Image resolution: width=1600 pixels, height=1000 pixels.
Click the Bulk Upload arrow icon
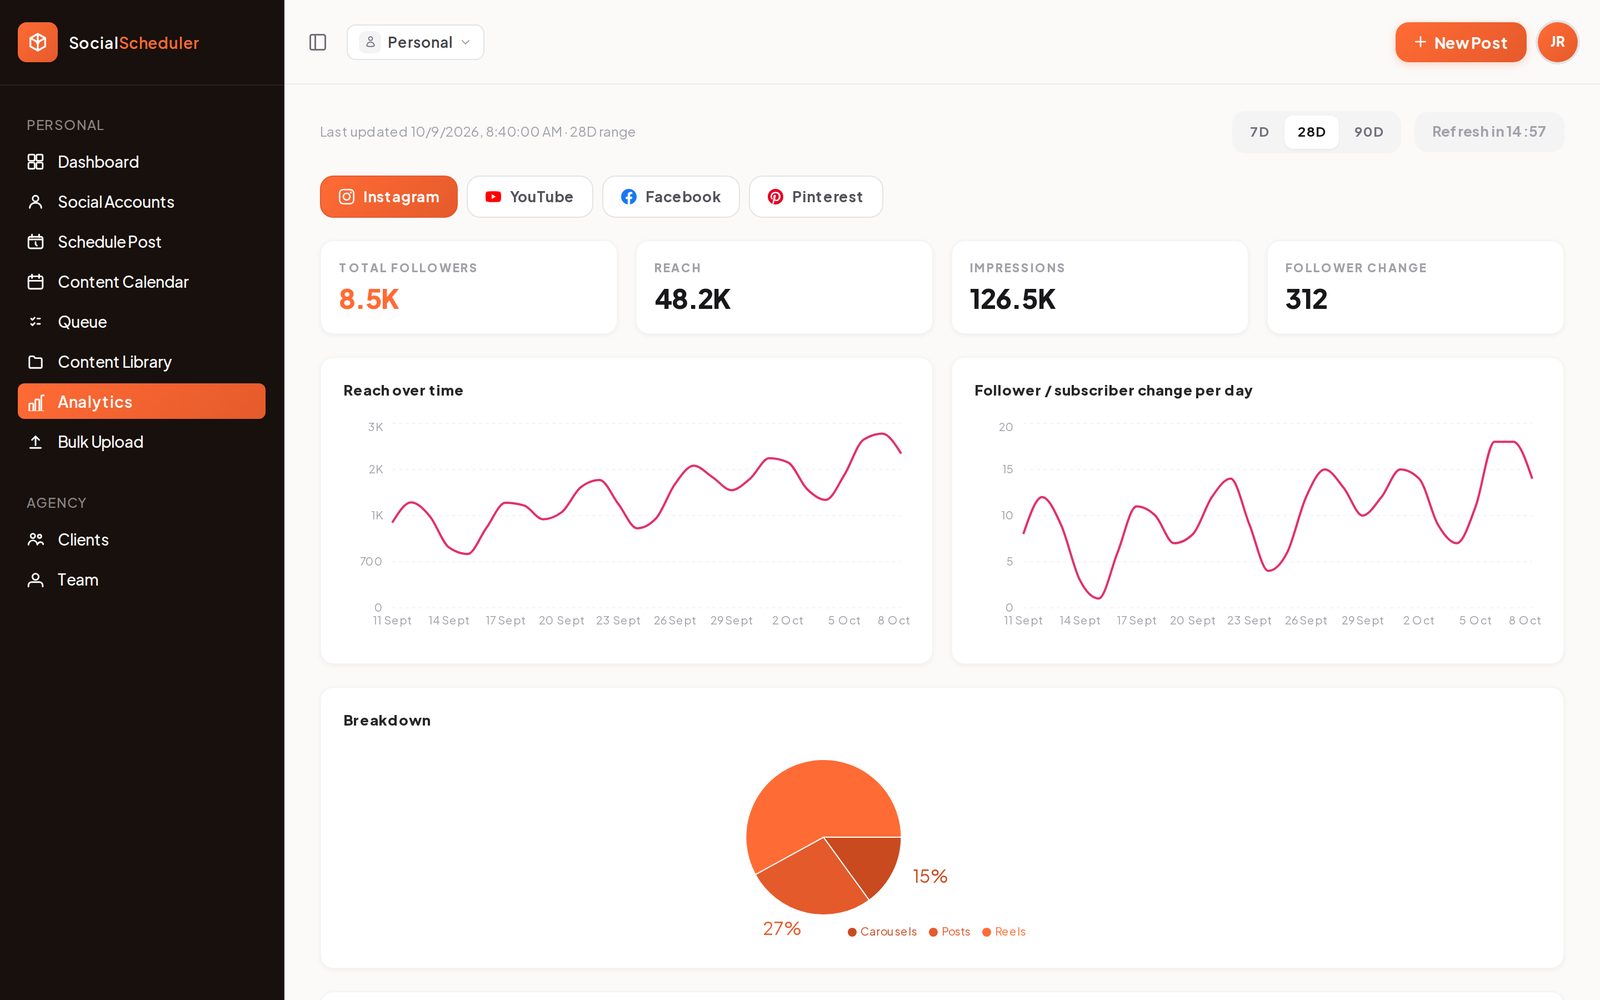(36, 442)
